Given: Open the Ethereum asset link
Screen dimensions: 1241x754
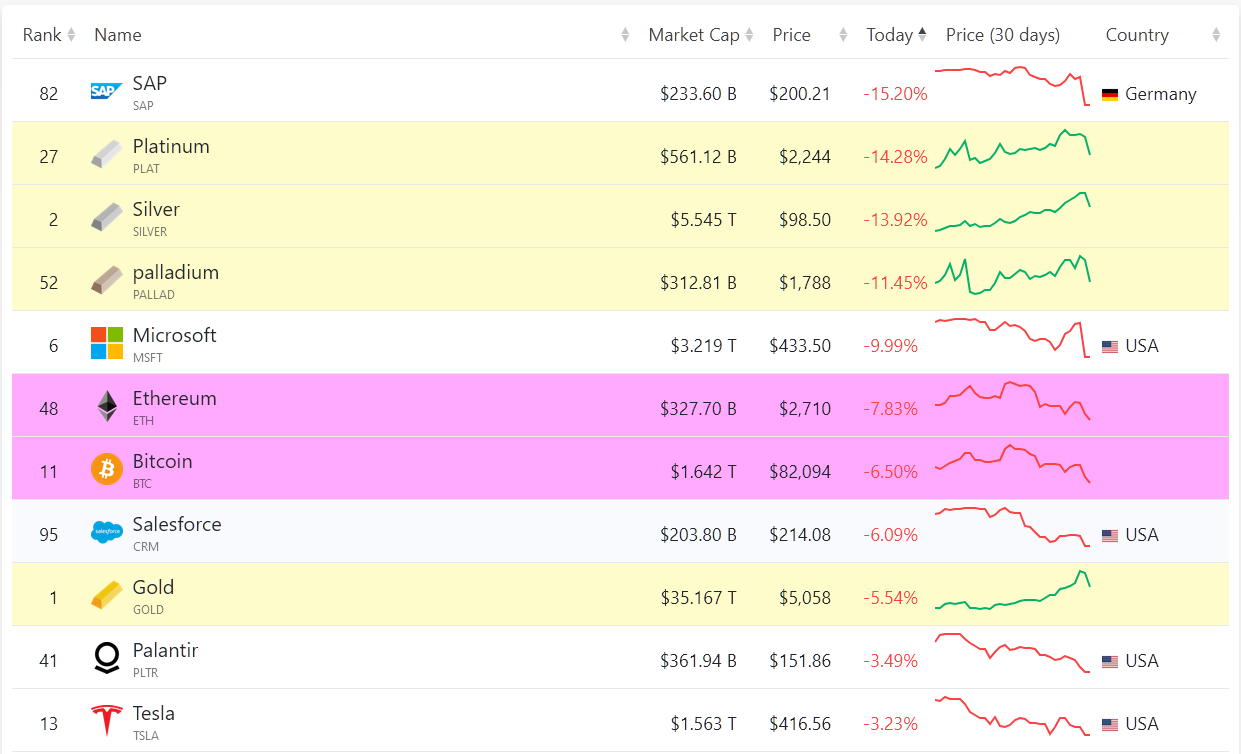Looking at the screenshot, I should 174,398.
